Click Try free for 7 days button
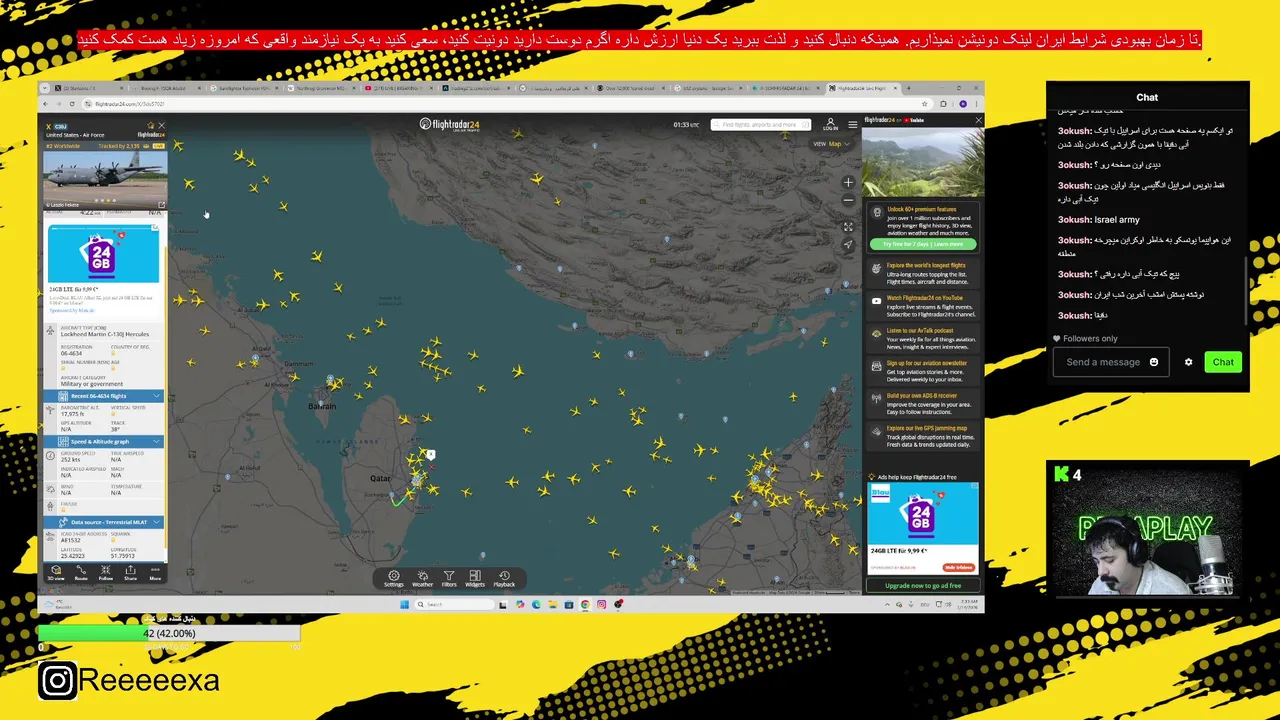The image size is (1280, 720). 923,244
